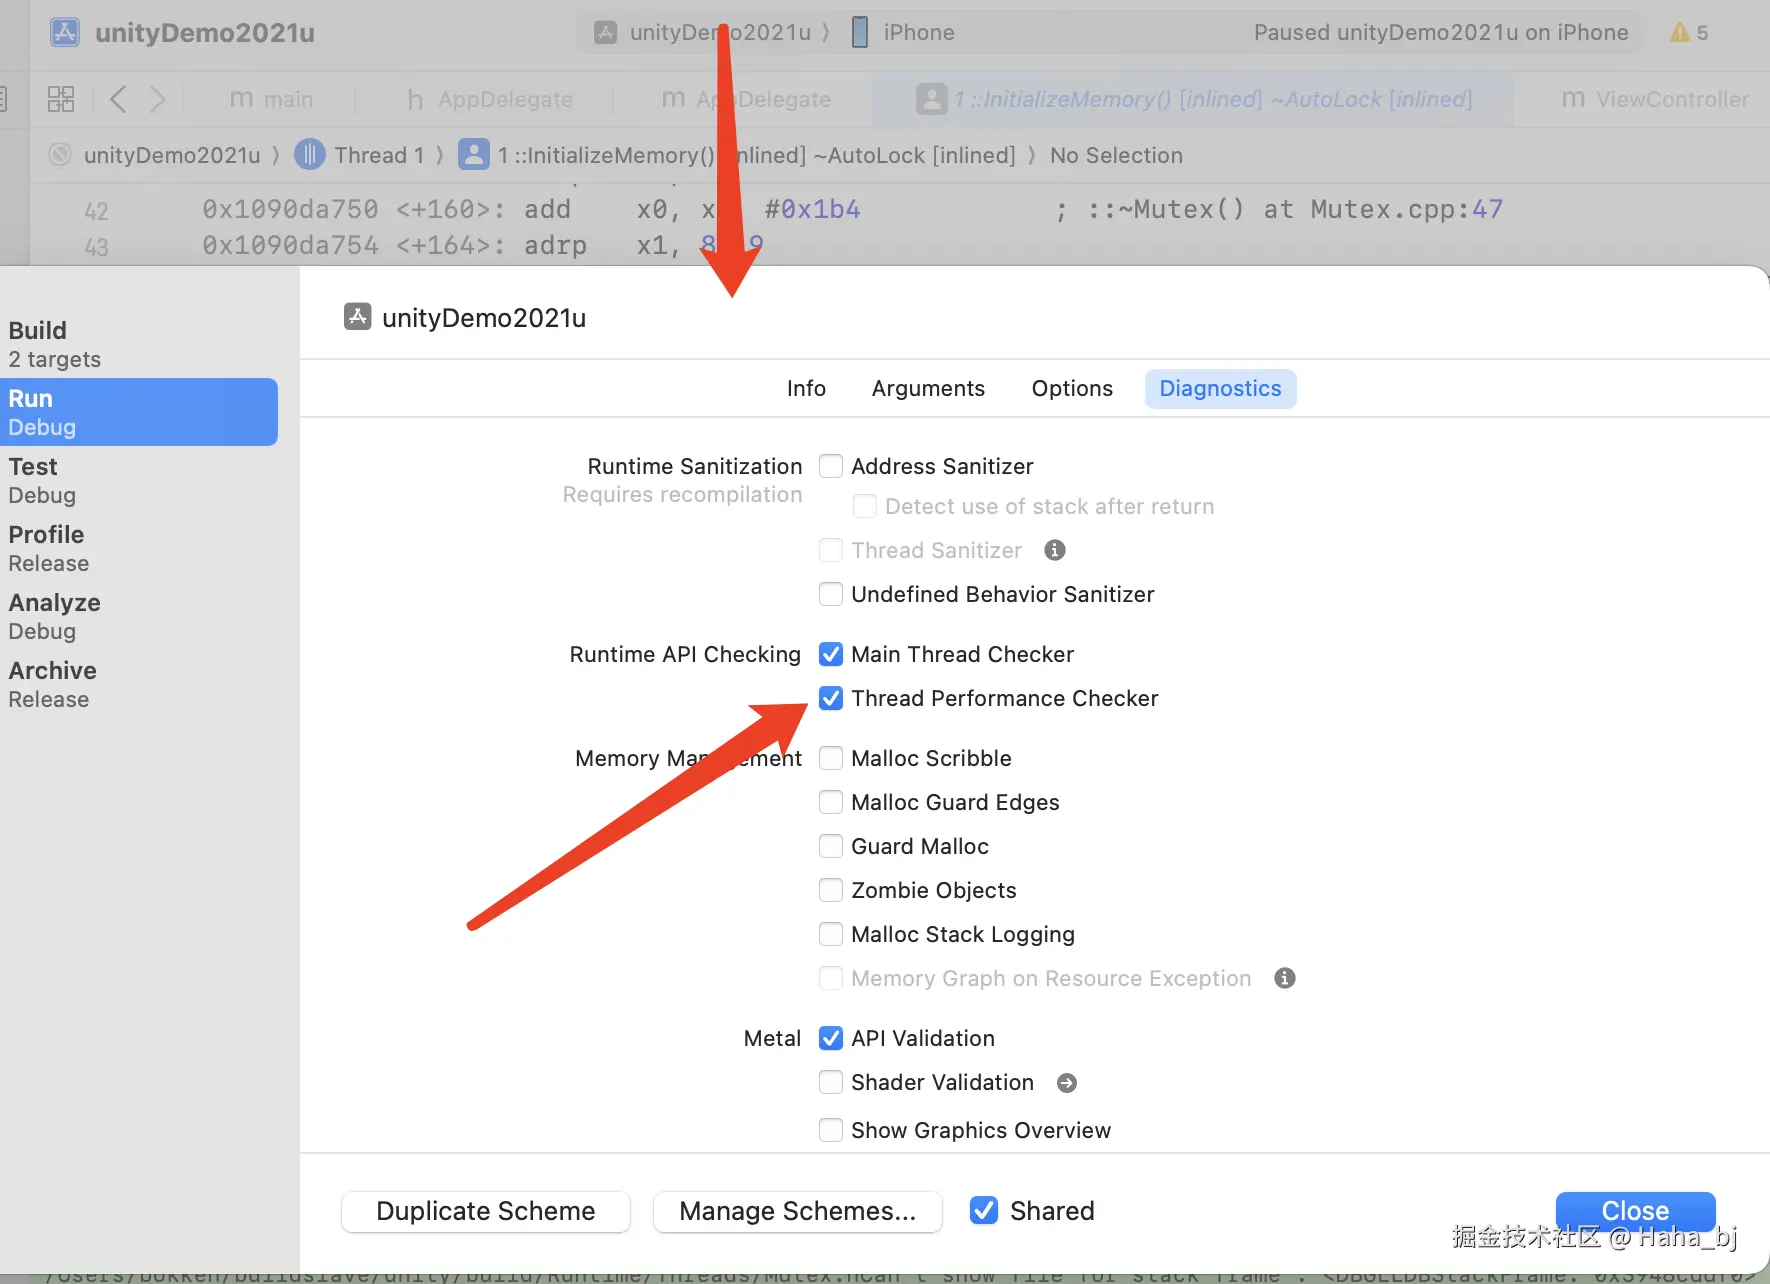The image size is (1770, 1284).
Task: Toggle the Shared scheme checkbox
Action: point(984,1210)
